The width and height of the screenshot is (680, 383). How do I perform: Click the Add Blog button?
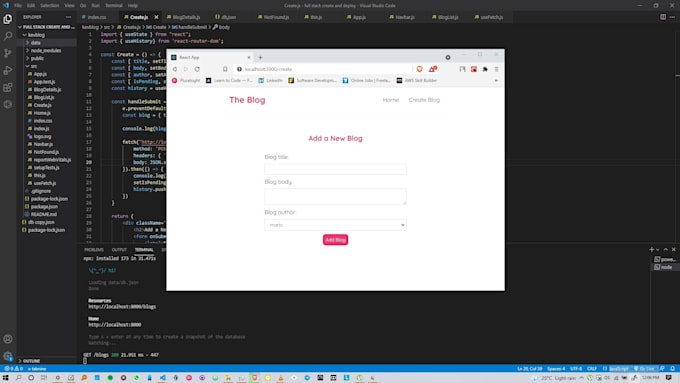coord(335,240)
